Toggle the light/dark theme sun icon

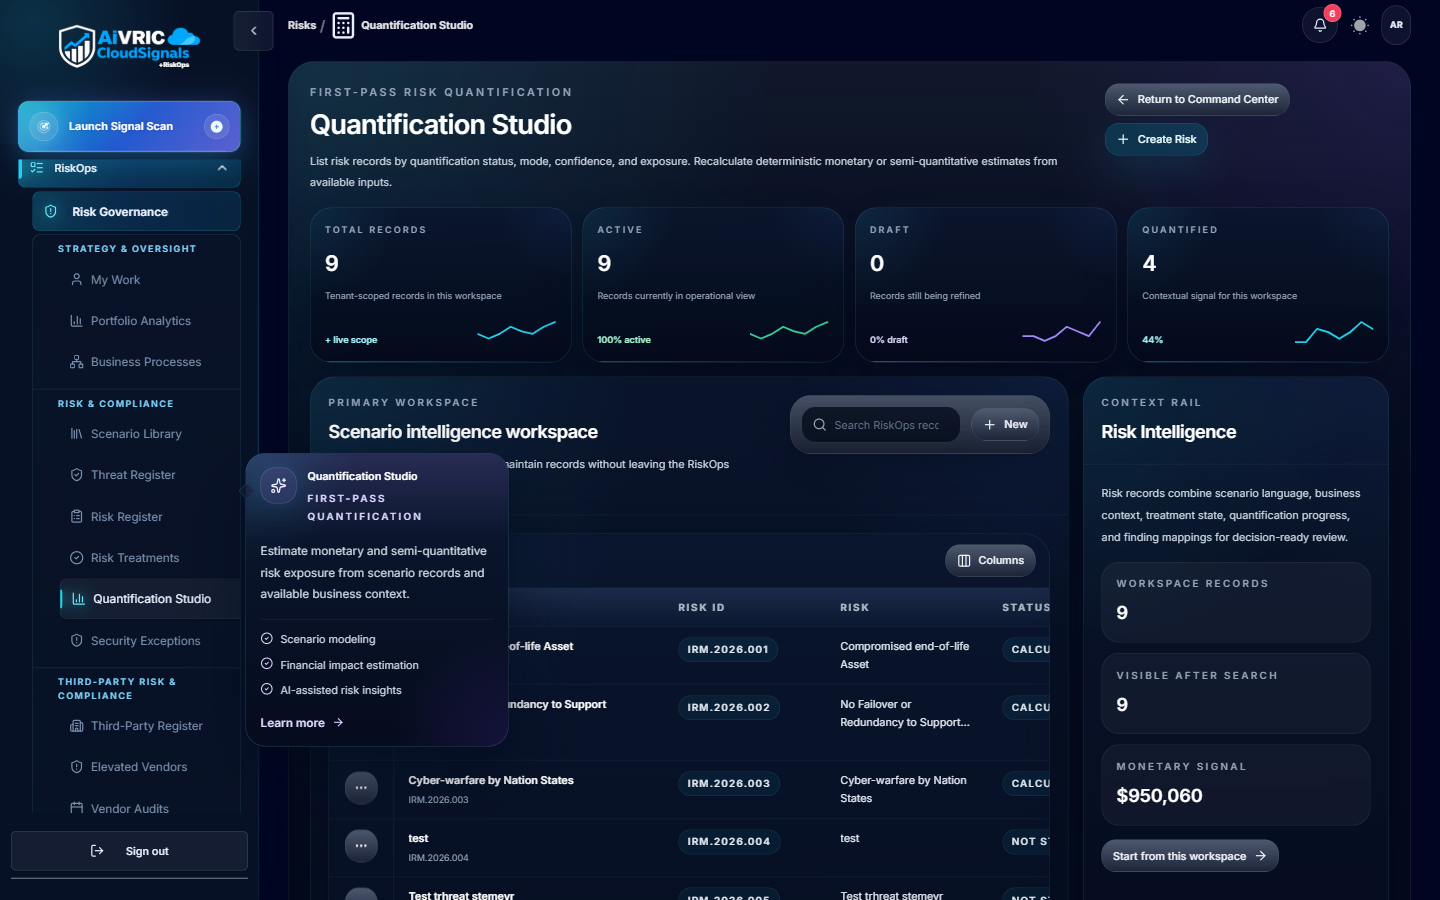(x=1359, y=25)
